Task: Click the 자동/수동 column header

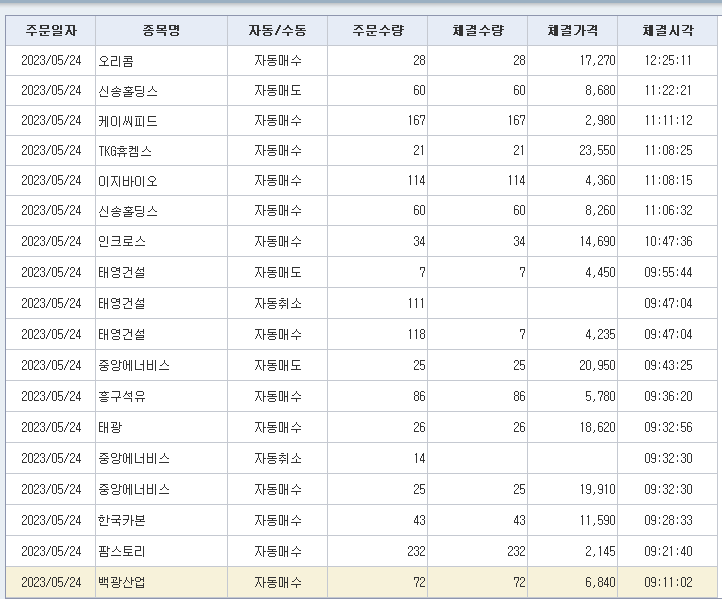Action: click(277, 30)
